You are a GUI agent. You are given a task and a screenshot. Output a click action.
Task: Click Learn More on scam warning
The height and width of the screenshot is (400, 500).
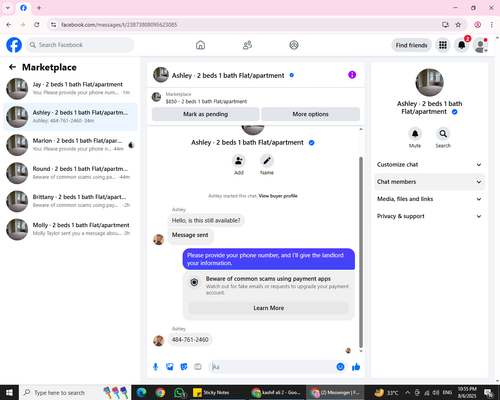click(x=269, y=308)
